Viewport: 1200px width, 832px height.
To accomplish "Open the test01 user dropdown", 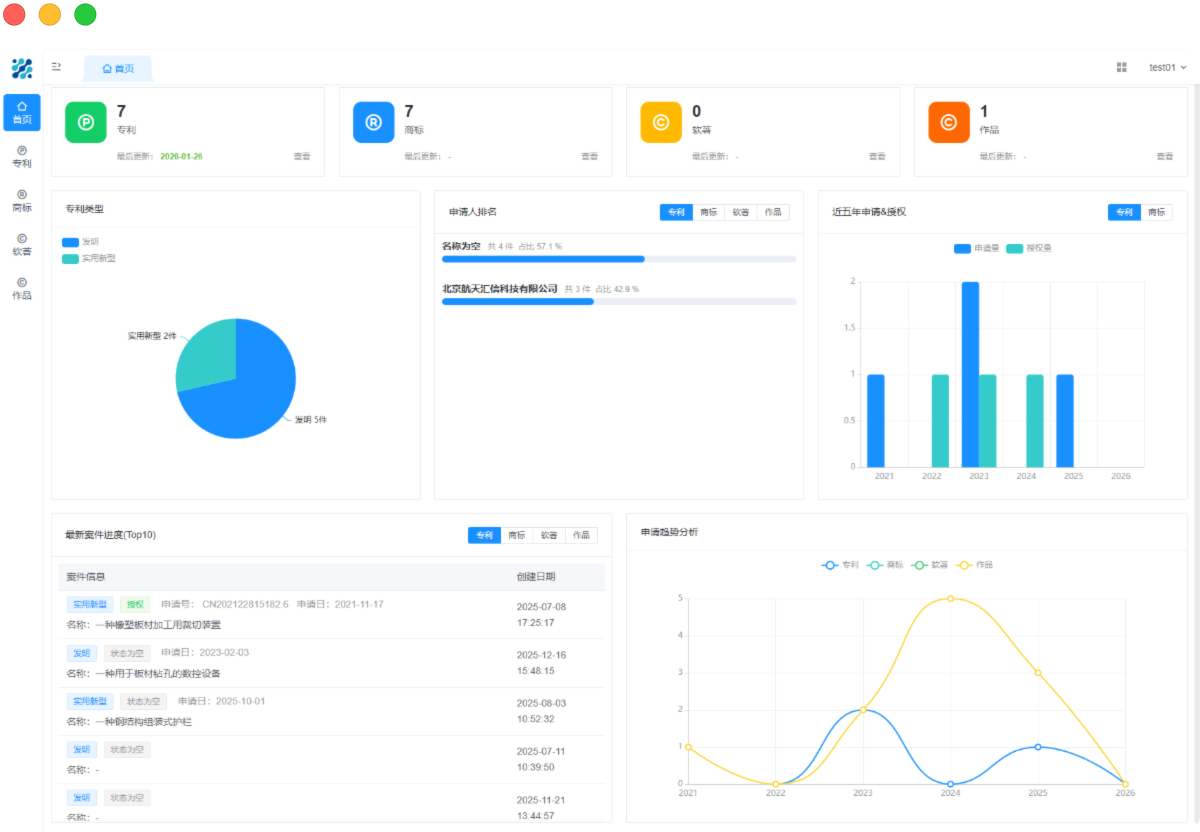I will (1166, 67).
